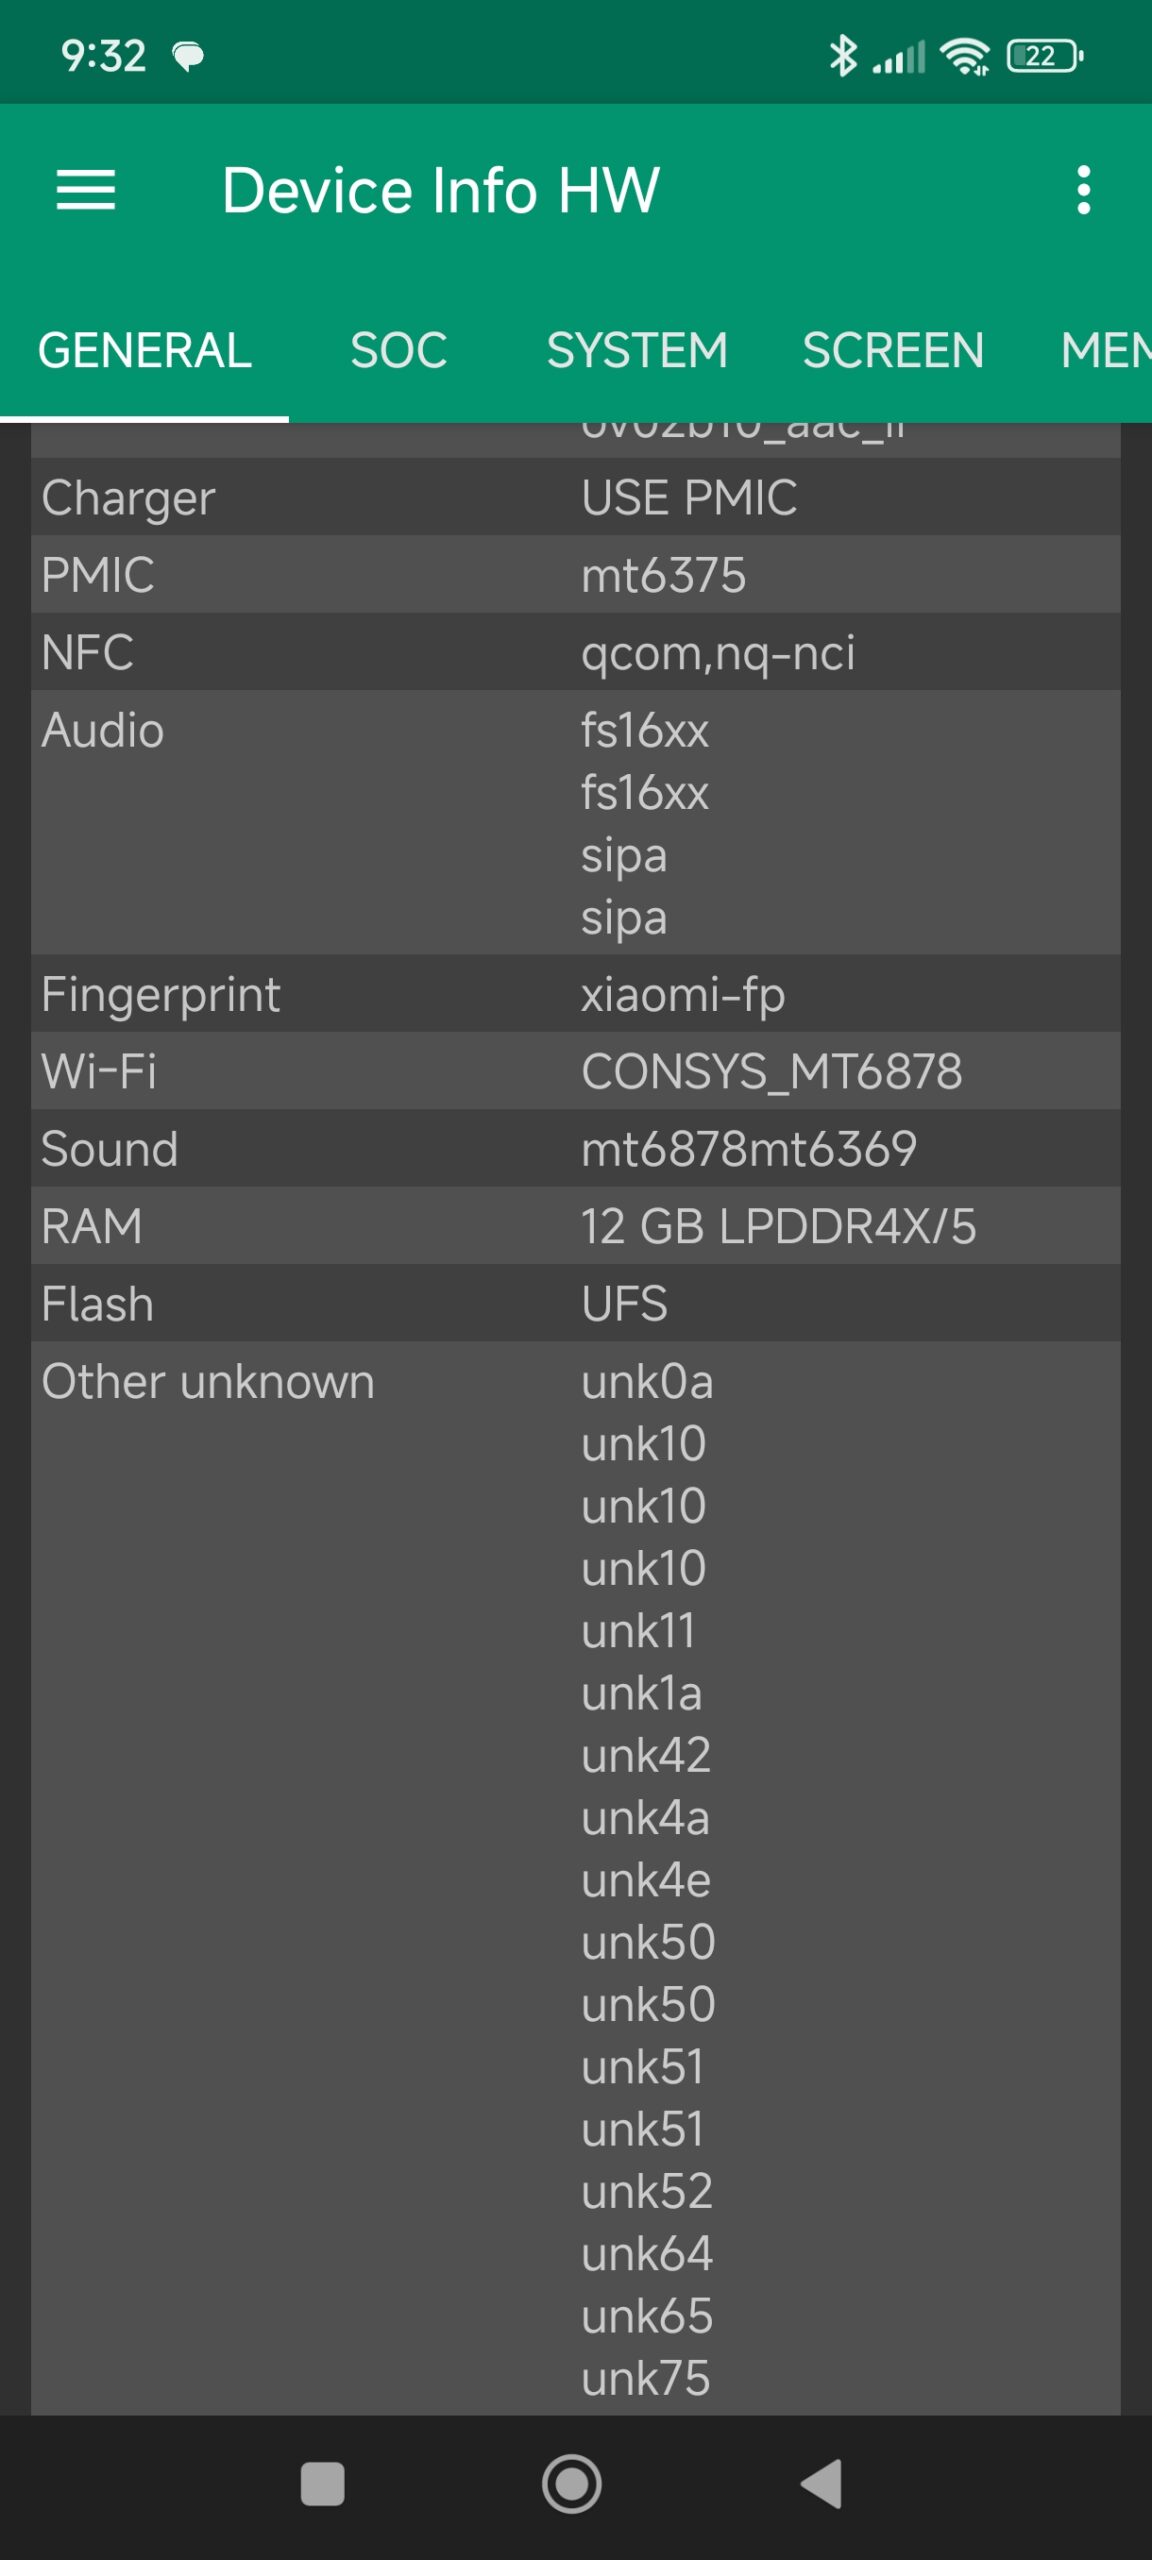The image size is (1152, 2560).
Task: Open the SCREEN tab
Action: tap(892, 350)
